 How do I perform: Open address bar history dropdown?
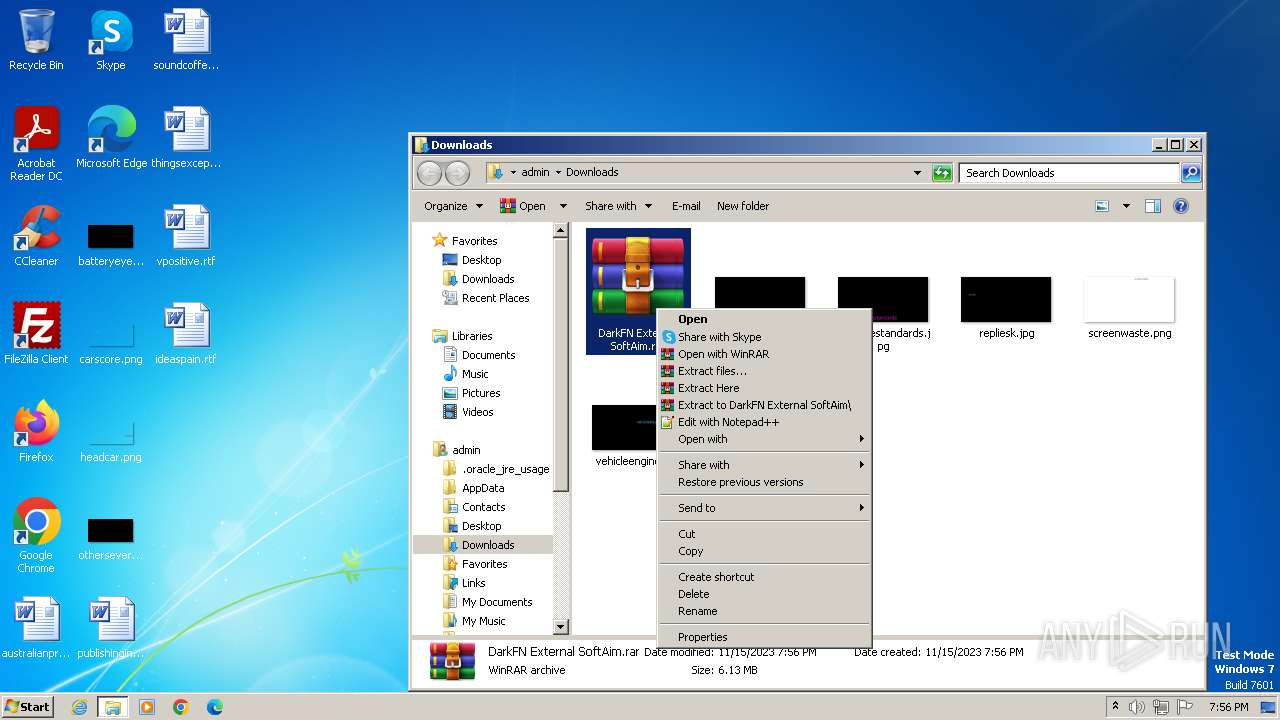(918, 173)
